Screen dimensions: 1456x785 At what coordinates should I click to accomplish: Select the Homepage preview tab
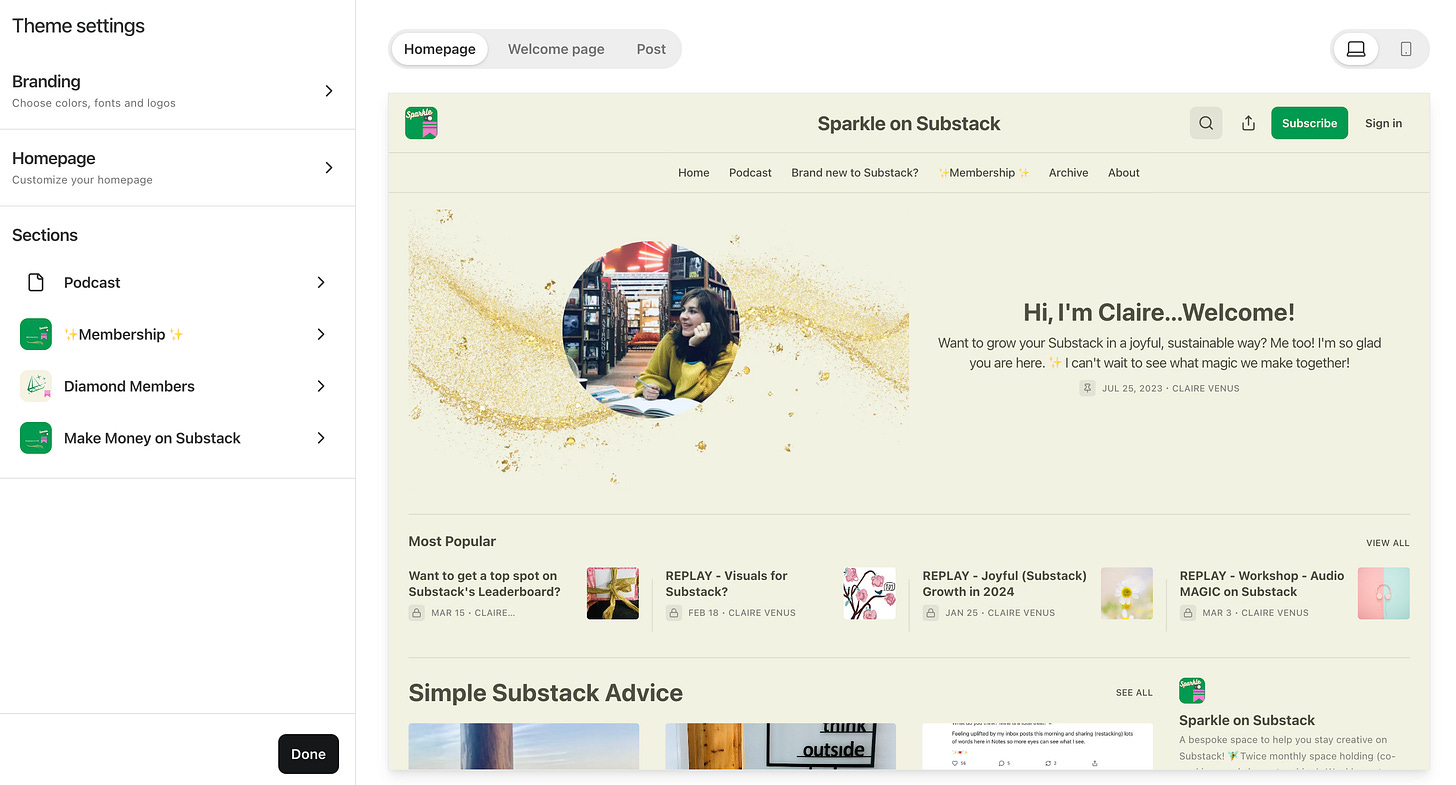440,49
